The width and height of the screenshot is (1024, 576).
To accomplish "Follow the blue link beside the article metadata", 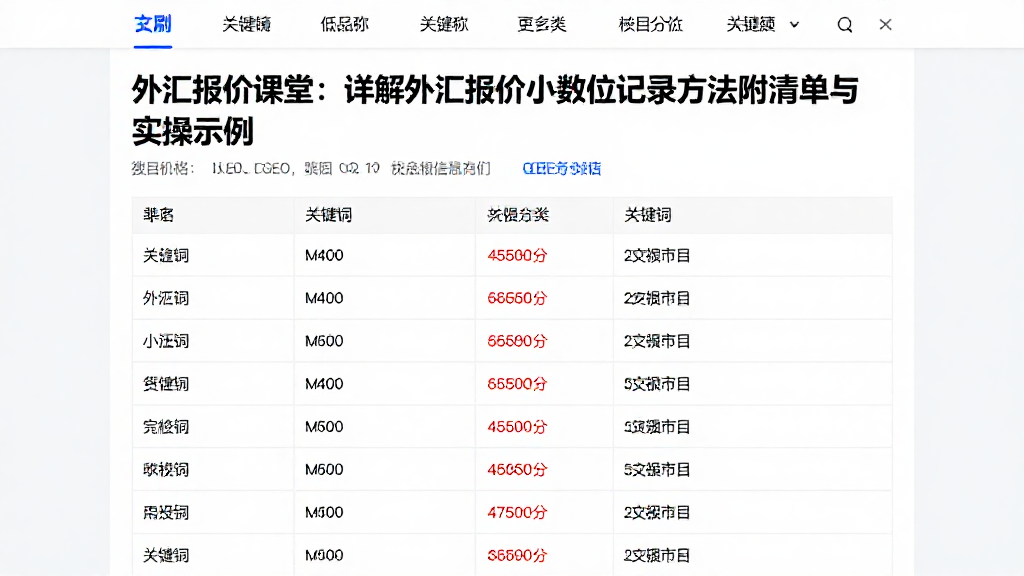I will point(562,168).
